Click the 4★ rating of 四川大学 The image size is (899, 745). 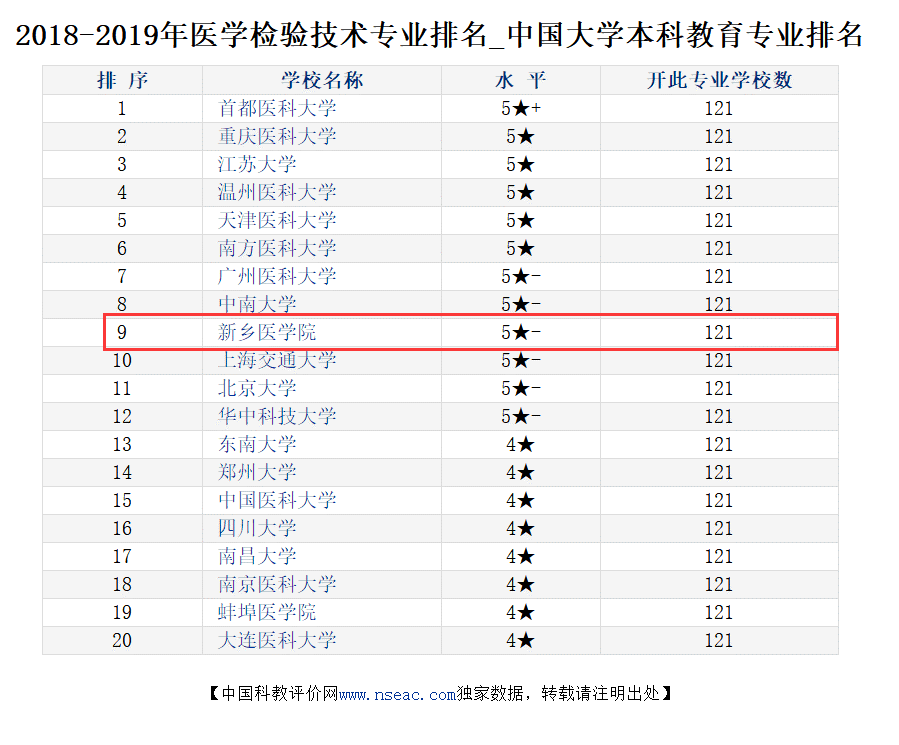521,528
